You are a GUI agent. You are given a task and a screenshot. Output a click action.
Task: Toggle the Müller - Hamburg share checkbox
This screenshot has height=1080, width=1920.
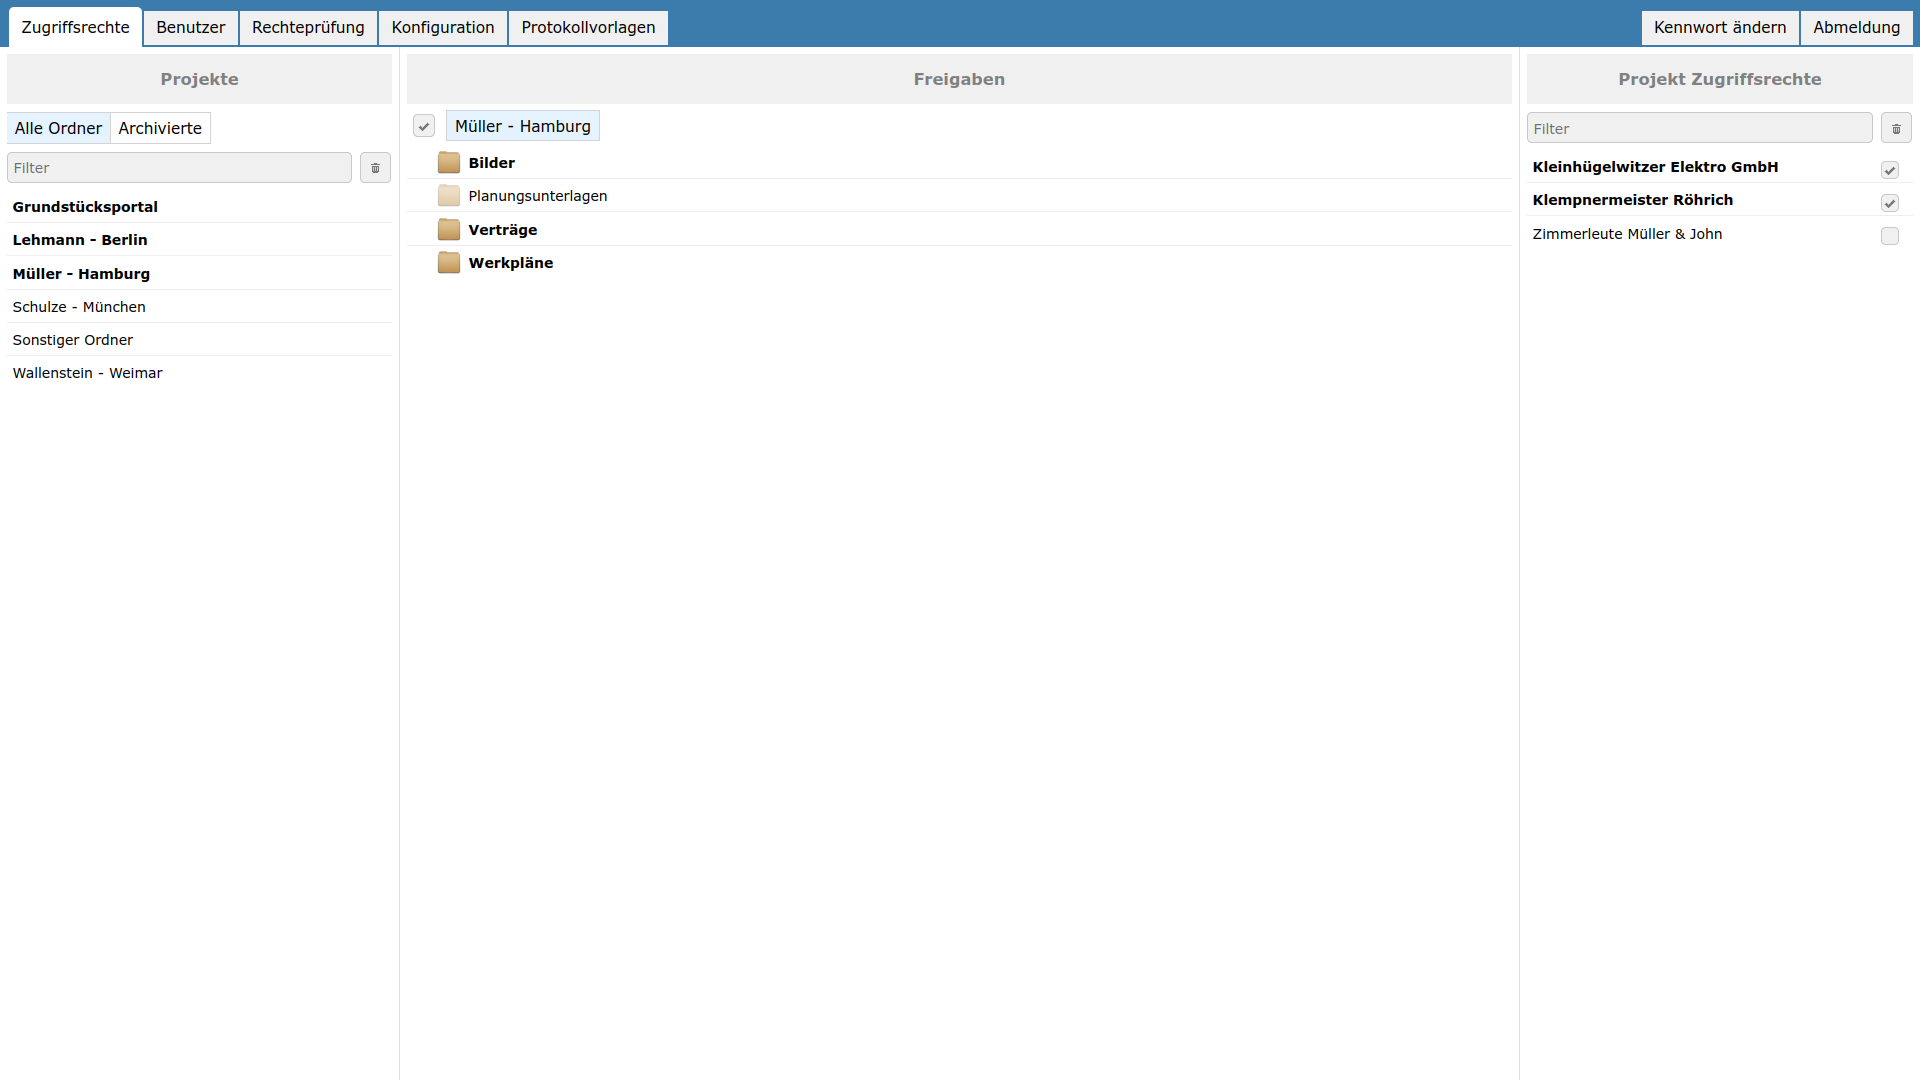click(424, 126)
